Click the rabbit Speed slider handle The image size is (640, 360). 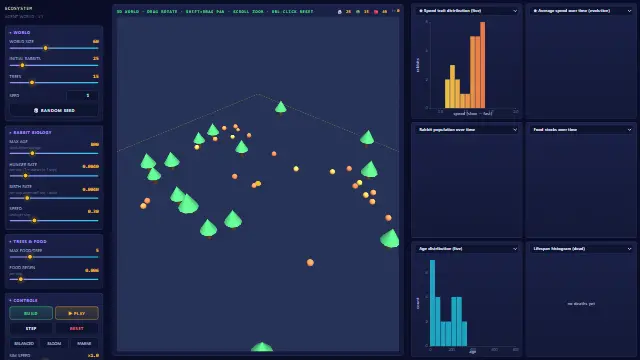point(34,220)
